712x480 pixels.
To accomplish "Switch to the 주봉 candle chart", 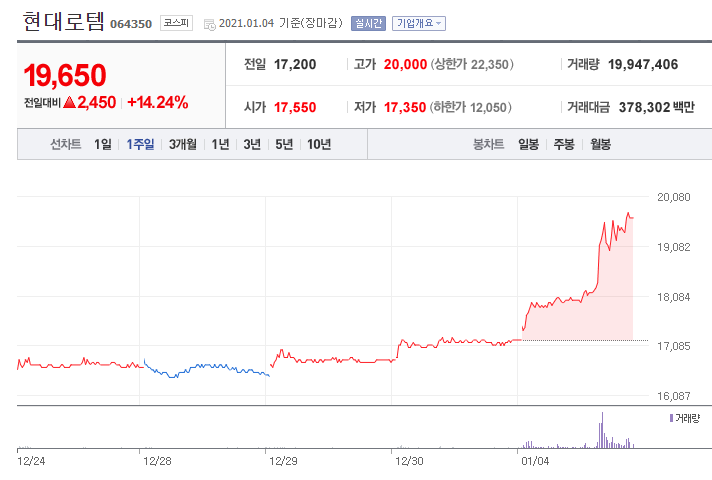I will tap(564, 144).
